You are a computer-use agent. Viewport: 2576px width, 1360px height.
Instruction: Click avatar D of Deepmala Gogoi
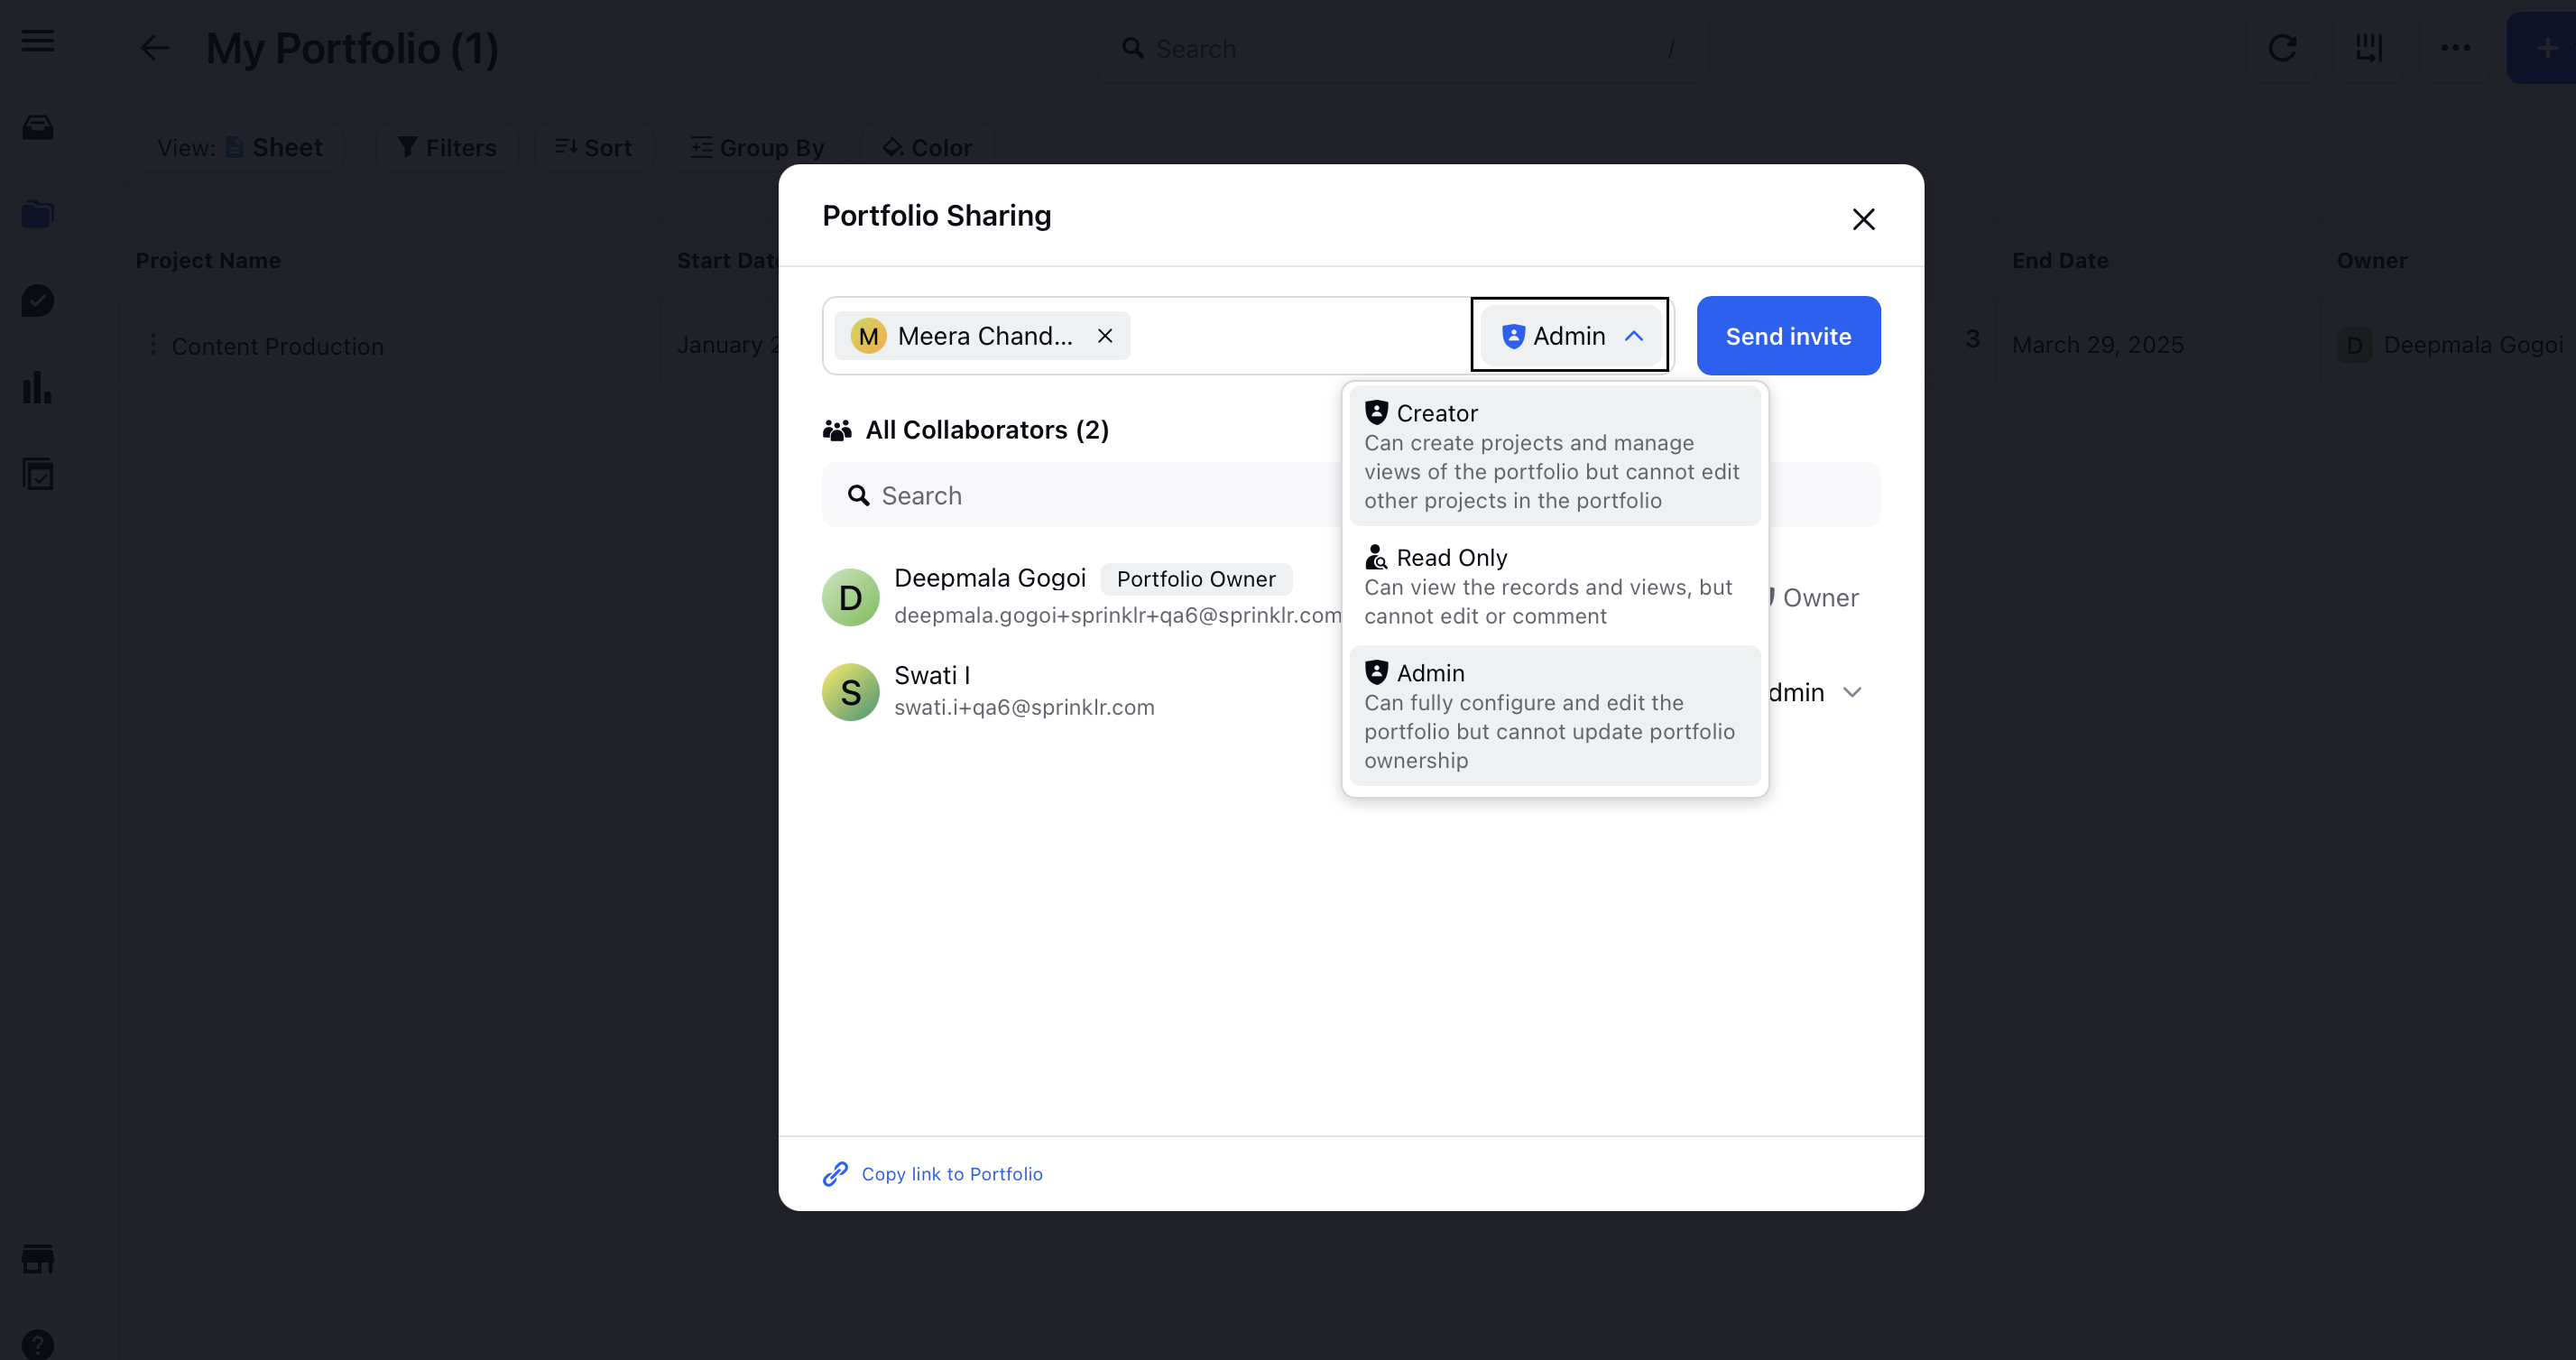coord(851,597)
